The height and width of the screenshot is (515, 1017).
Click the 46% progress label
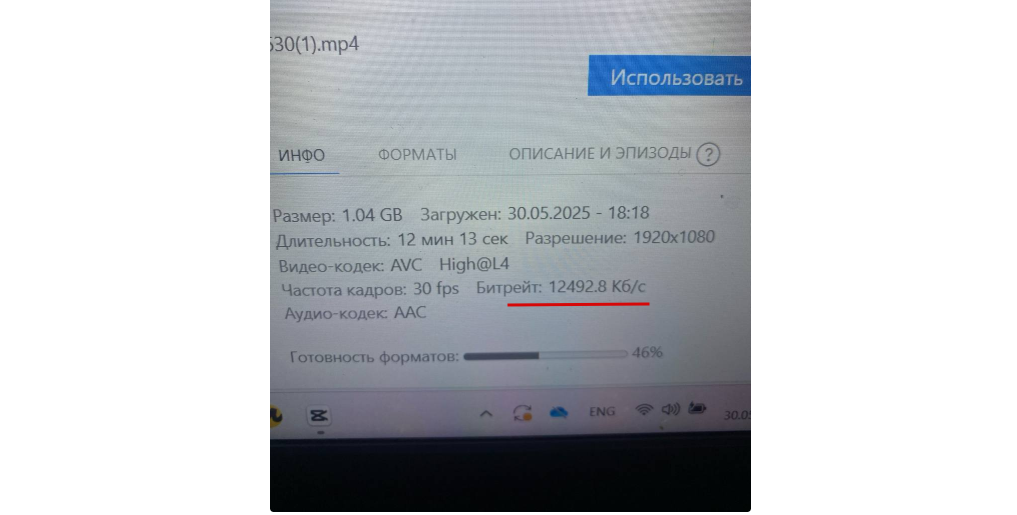[647, 353]
